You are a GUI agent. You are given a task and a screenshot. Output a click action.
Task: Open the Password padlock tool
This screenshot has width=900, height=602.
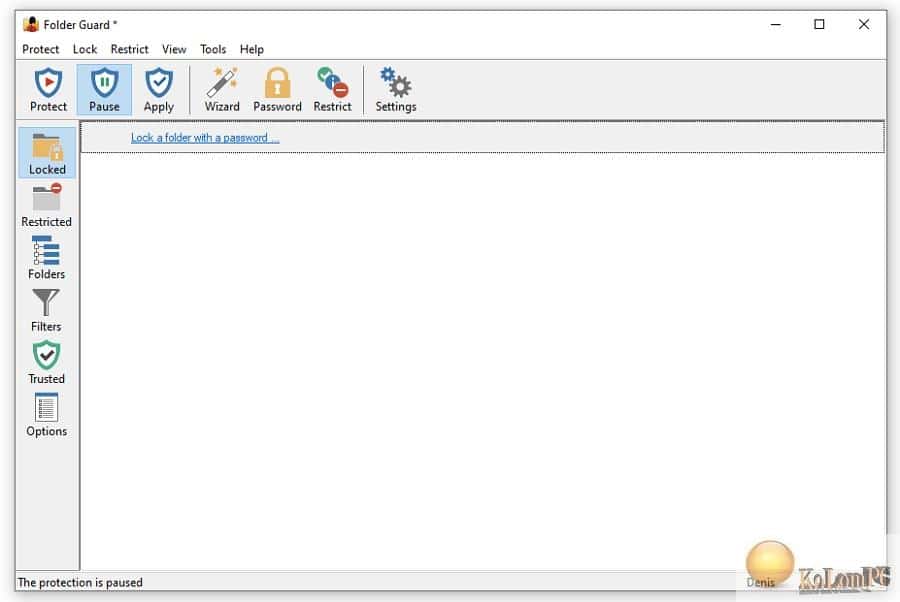[277, 90]
